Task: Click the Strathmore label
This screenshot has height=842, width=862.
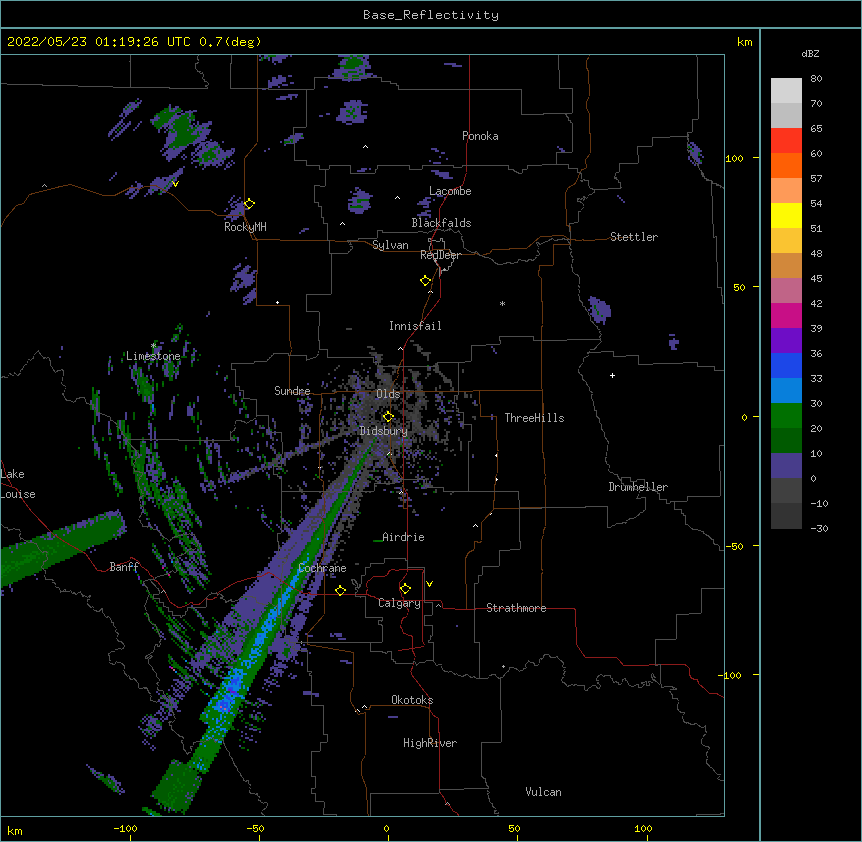Action: pos(516,608)
